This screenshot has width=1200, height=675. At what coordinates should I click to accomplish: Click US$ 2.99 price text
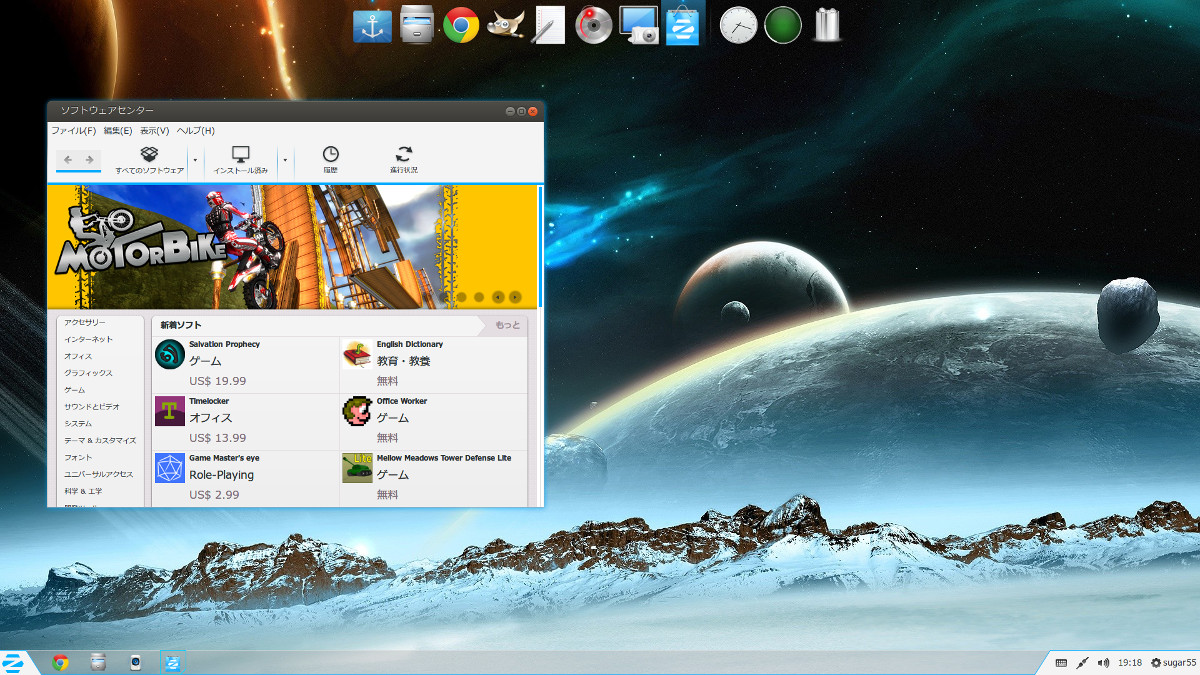point(214,494)
